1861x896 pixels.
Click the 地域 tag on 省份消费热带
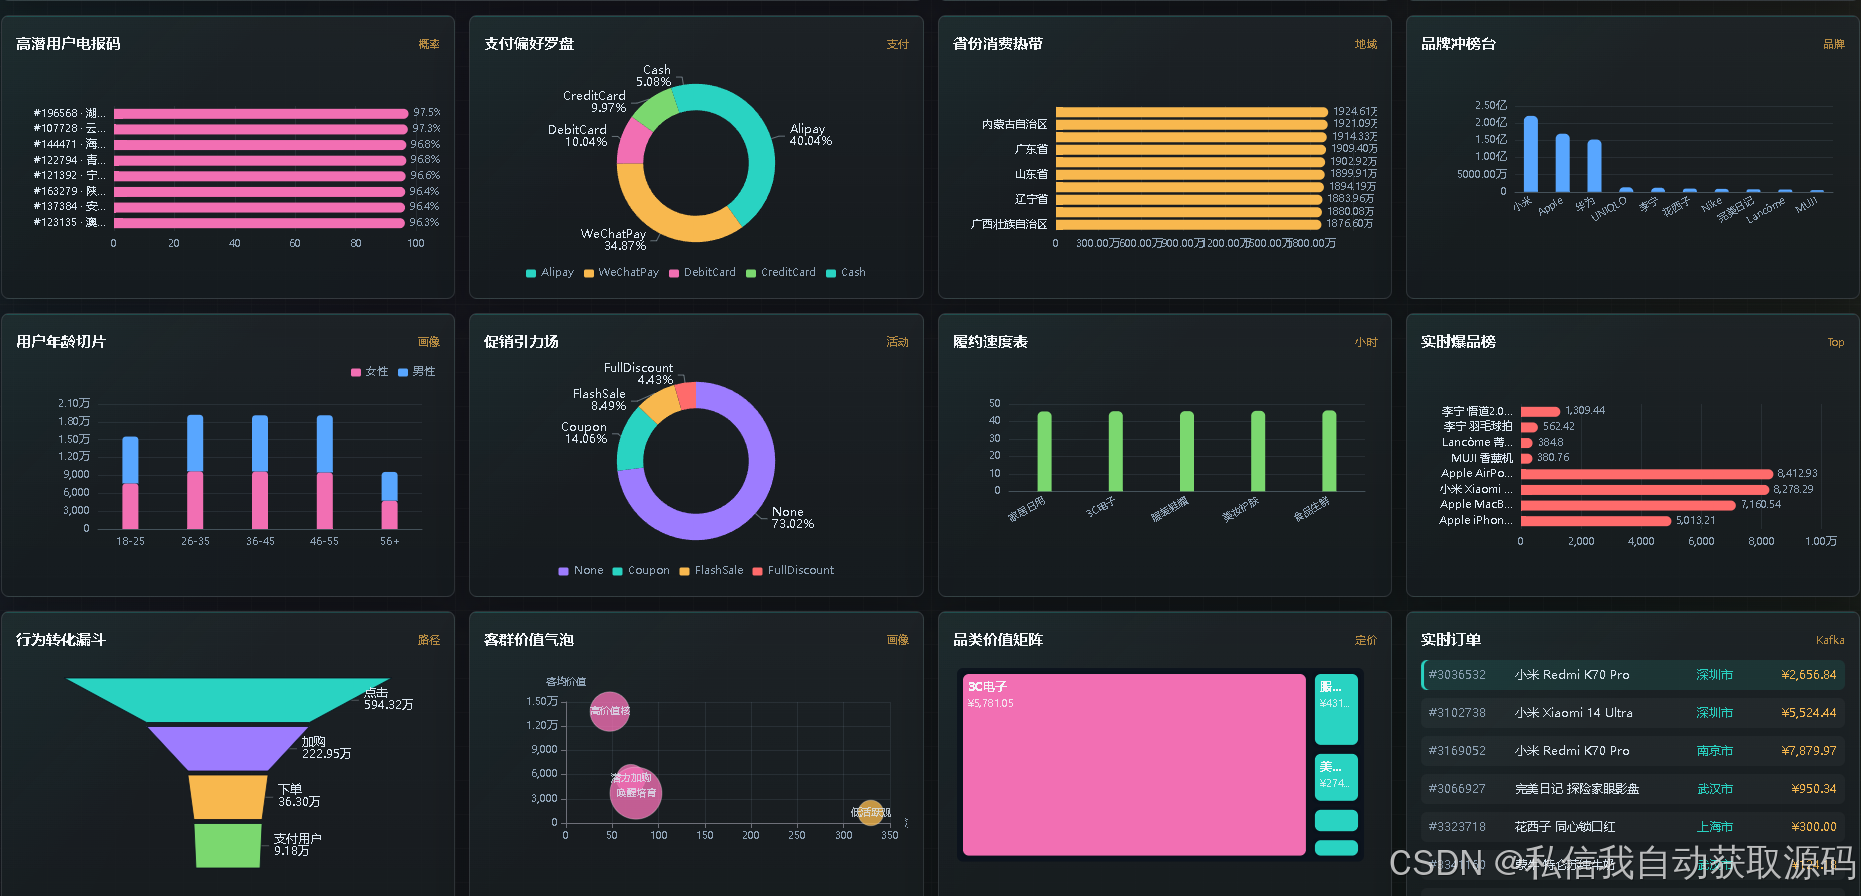click(1366, 44)
